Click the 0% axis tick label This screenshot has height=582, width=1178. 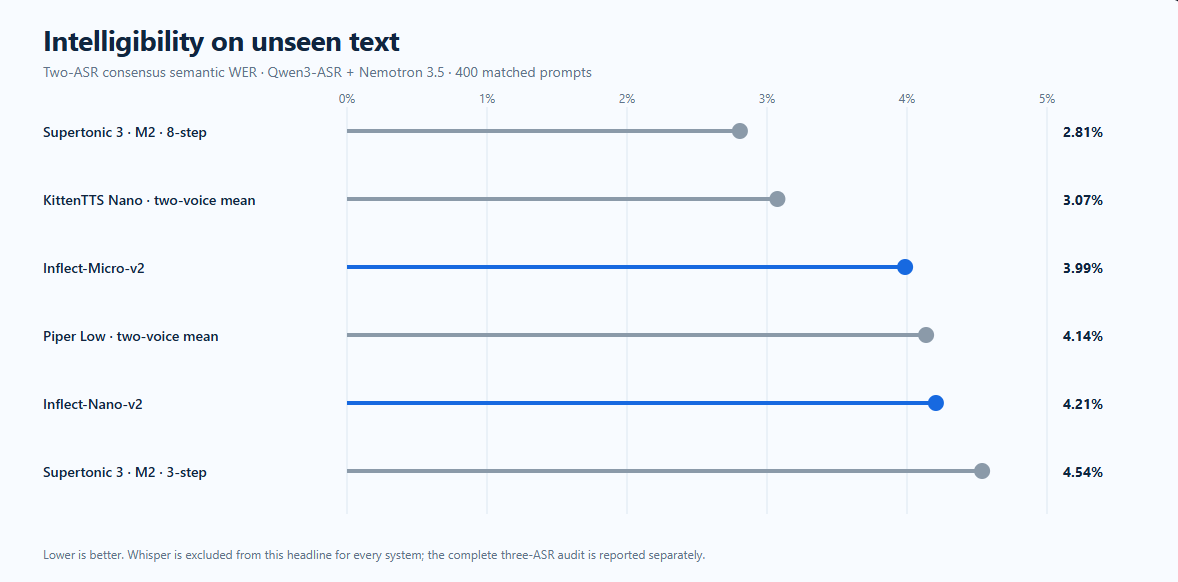346,99
